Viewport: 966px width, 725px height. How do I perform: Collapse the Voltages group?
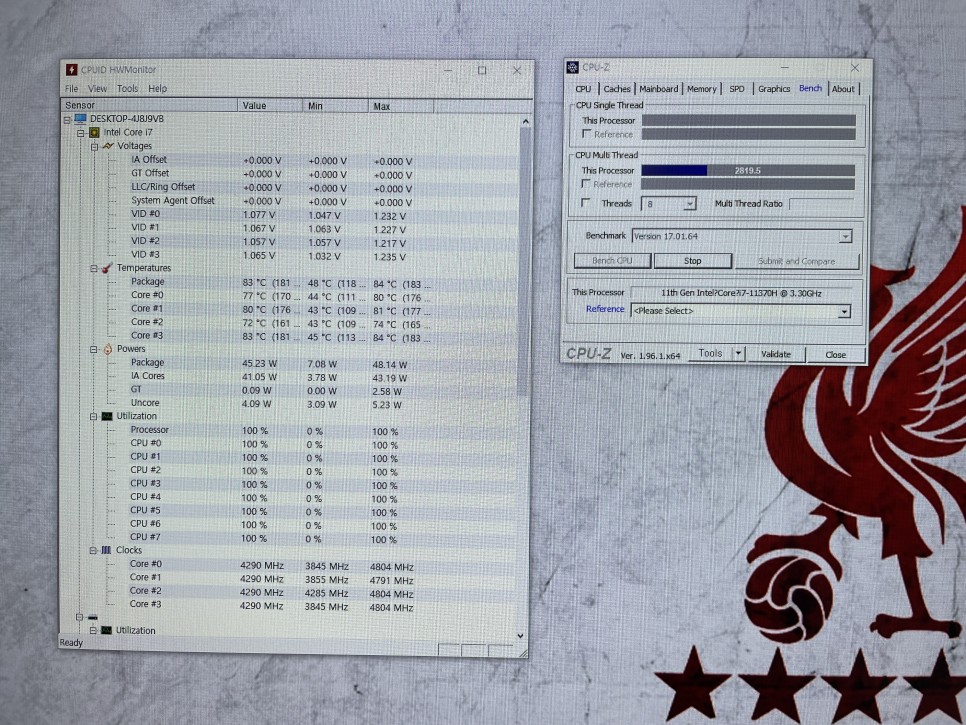(94, 147)
